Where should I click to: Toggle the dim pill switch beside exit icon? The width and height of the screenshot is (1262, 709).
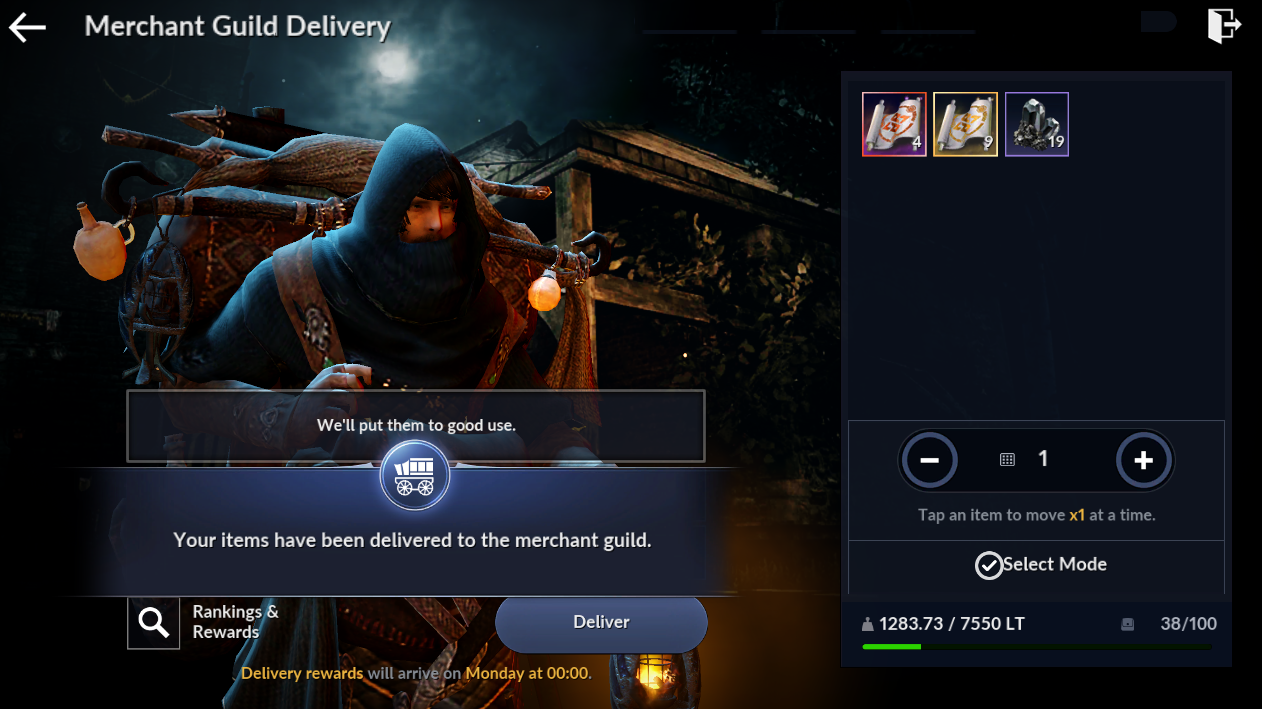click(x=1158, y=21)
